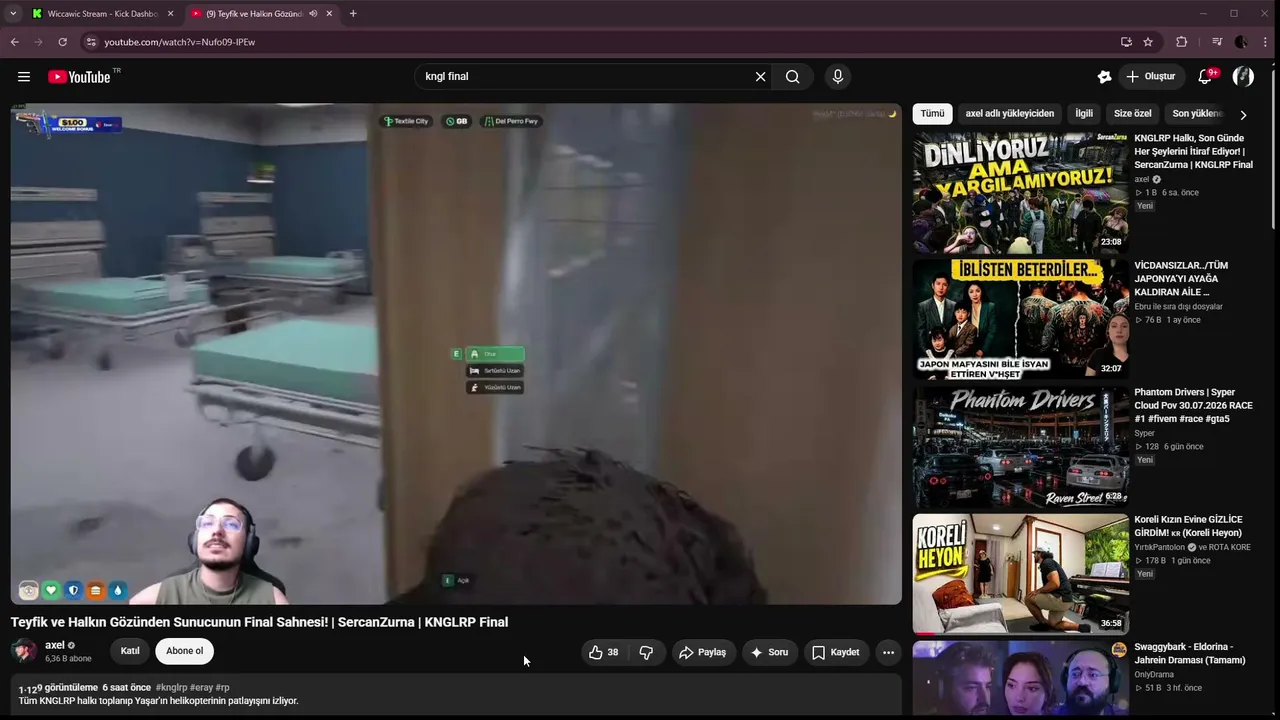
Task: Mute the YouTube tab audio speaker
Action: pos(313,14)
